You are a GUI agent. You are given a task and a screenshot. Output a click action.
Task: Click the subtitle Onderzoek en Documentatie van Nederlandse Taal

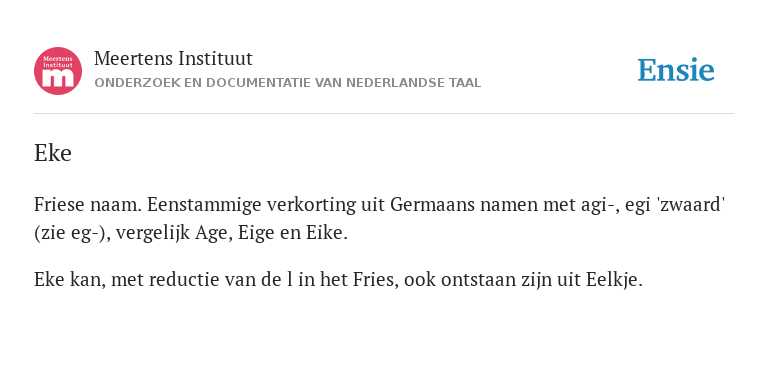tap(288, 83)
